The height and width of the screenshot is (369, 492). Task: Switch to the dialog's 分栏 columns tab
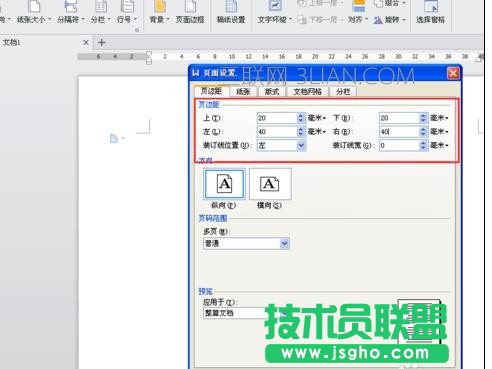(x=343, y=91)
